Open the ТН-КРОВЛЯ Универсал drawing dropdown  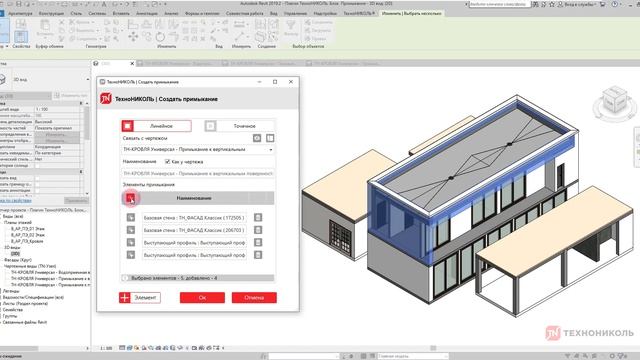point(198,149)
